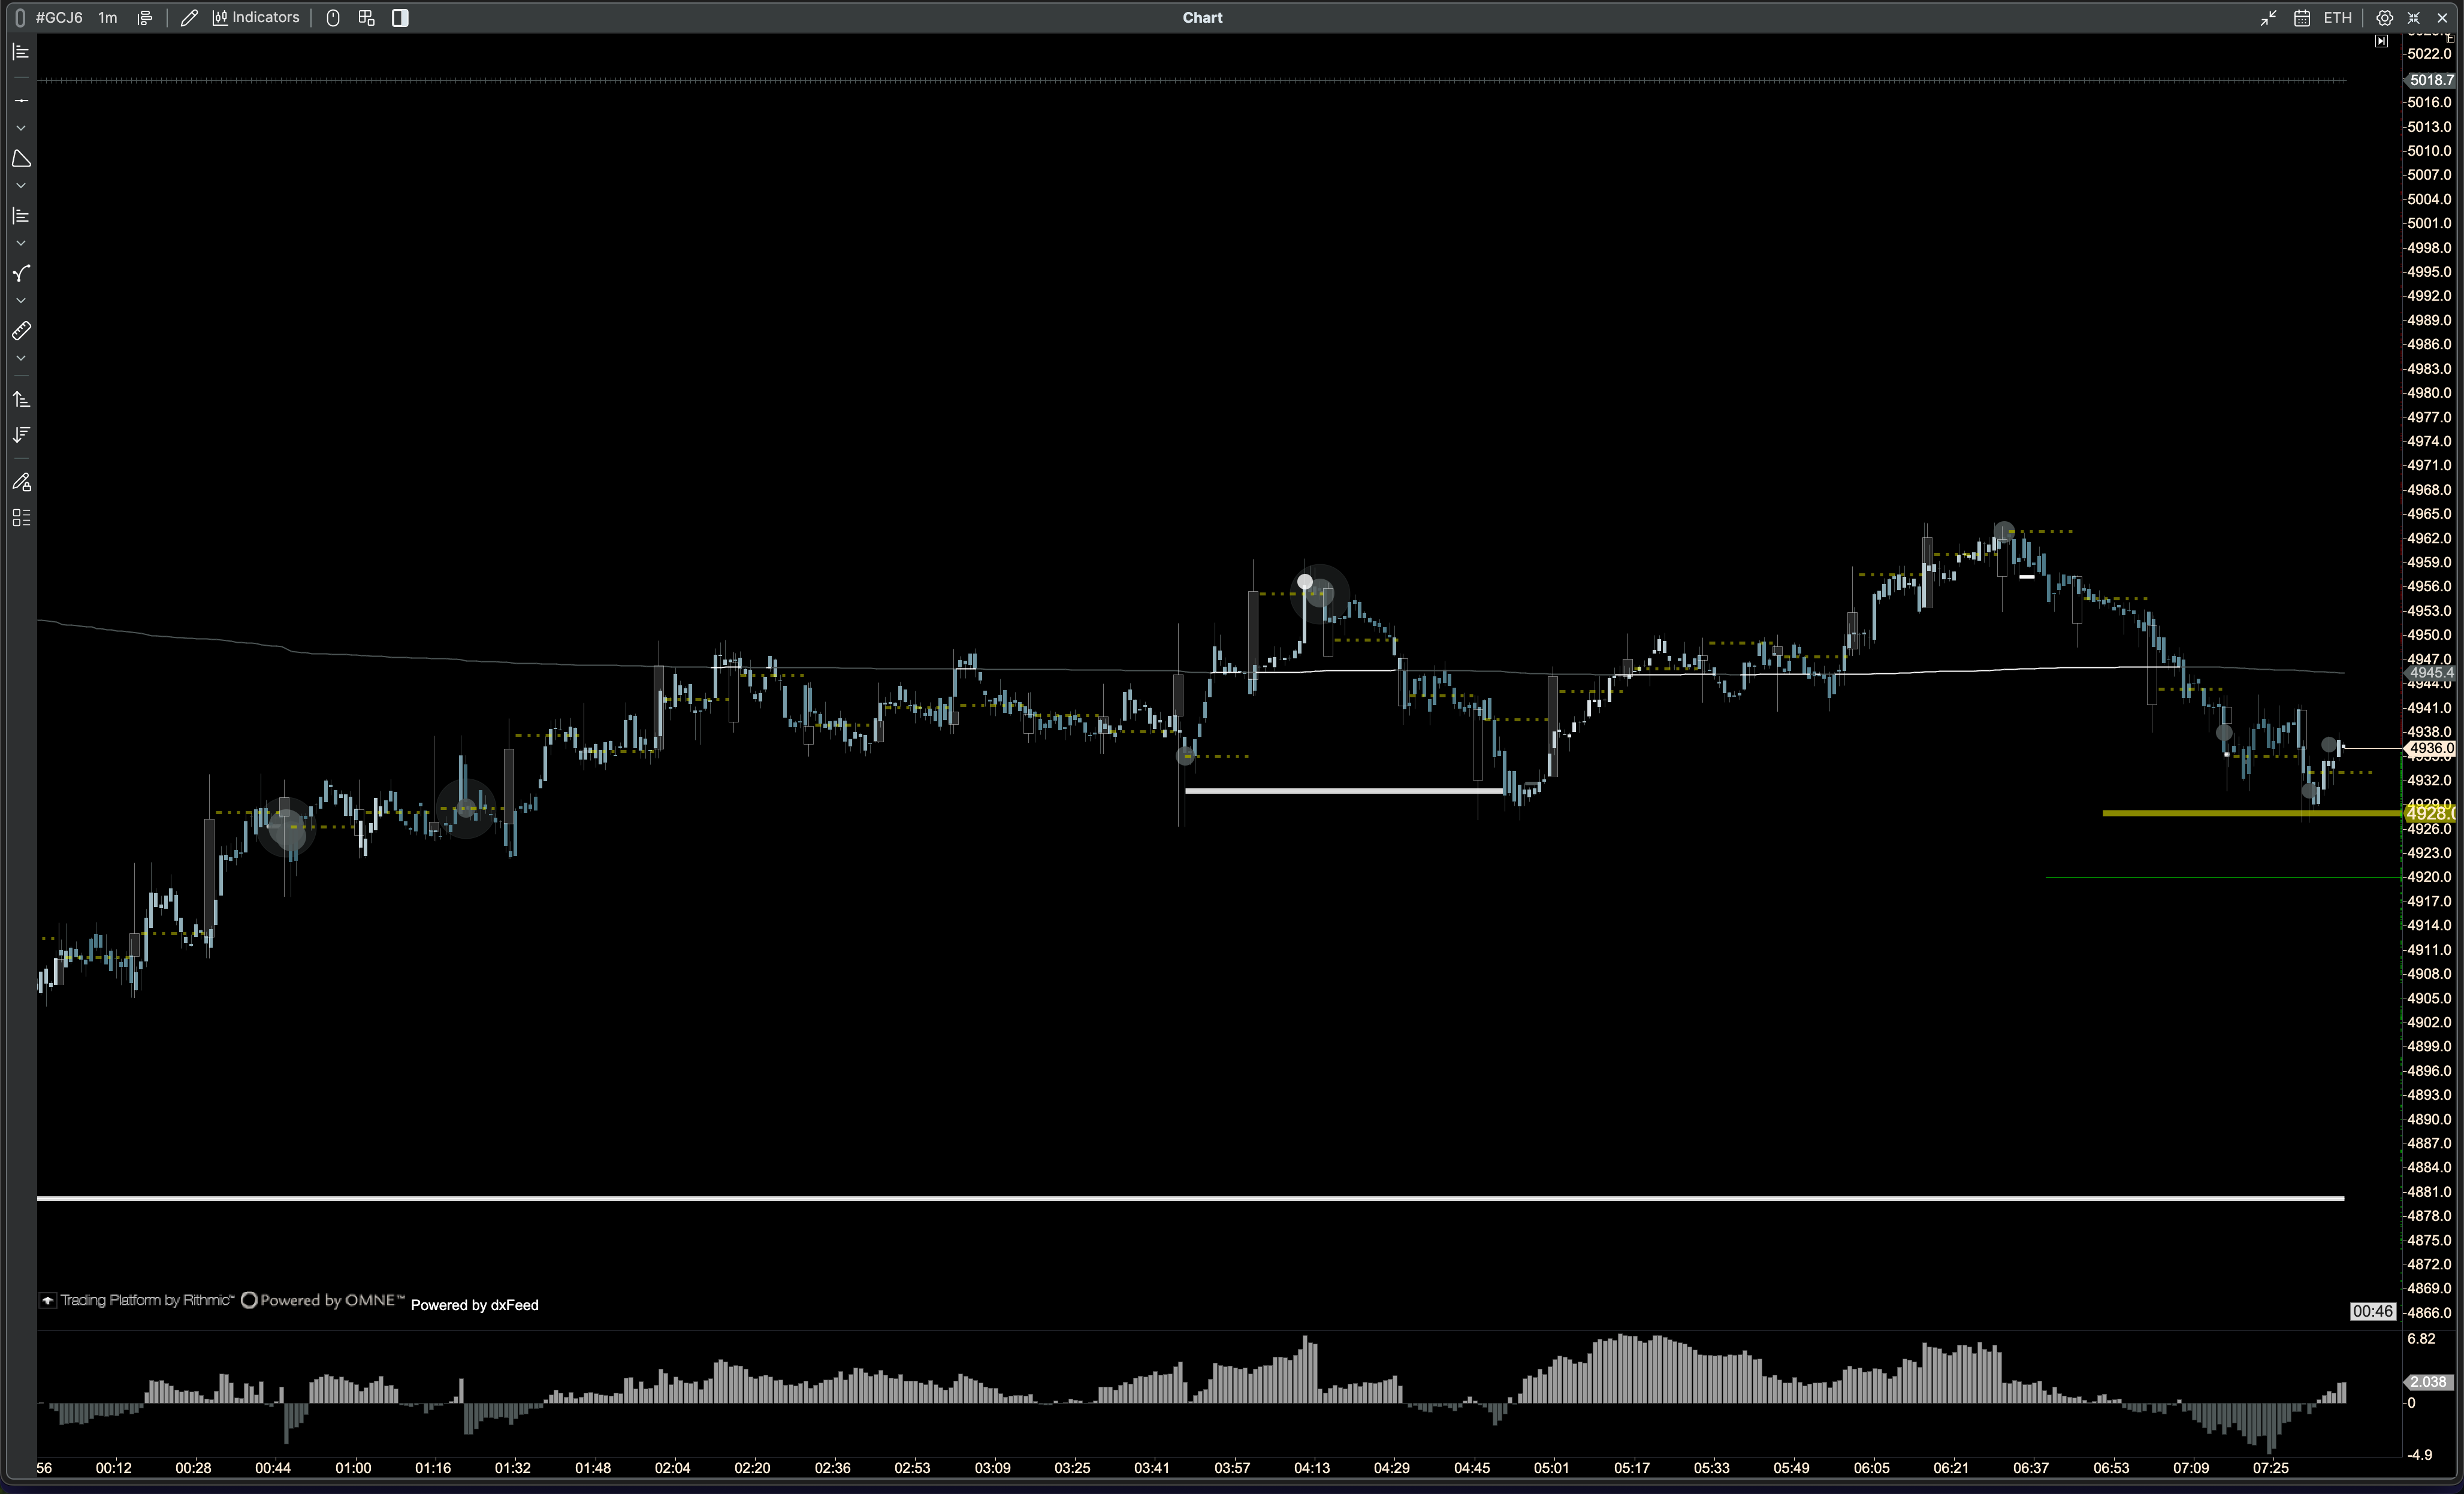
Task: Click the horizontal line drawing tool
Action: [21, 101]
